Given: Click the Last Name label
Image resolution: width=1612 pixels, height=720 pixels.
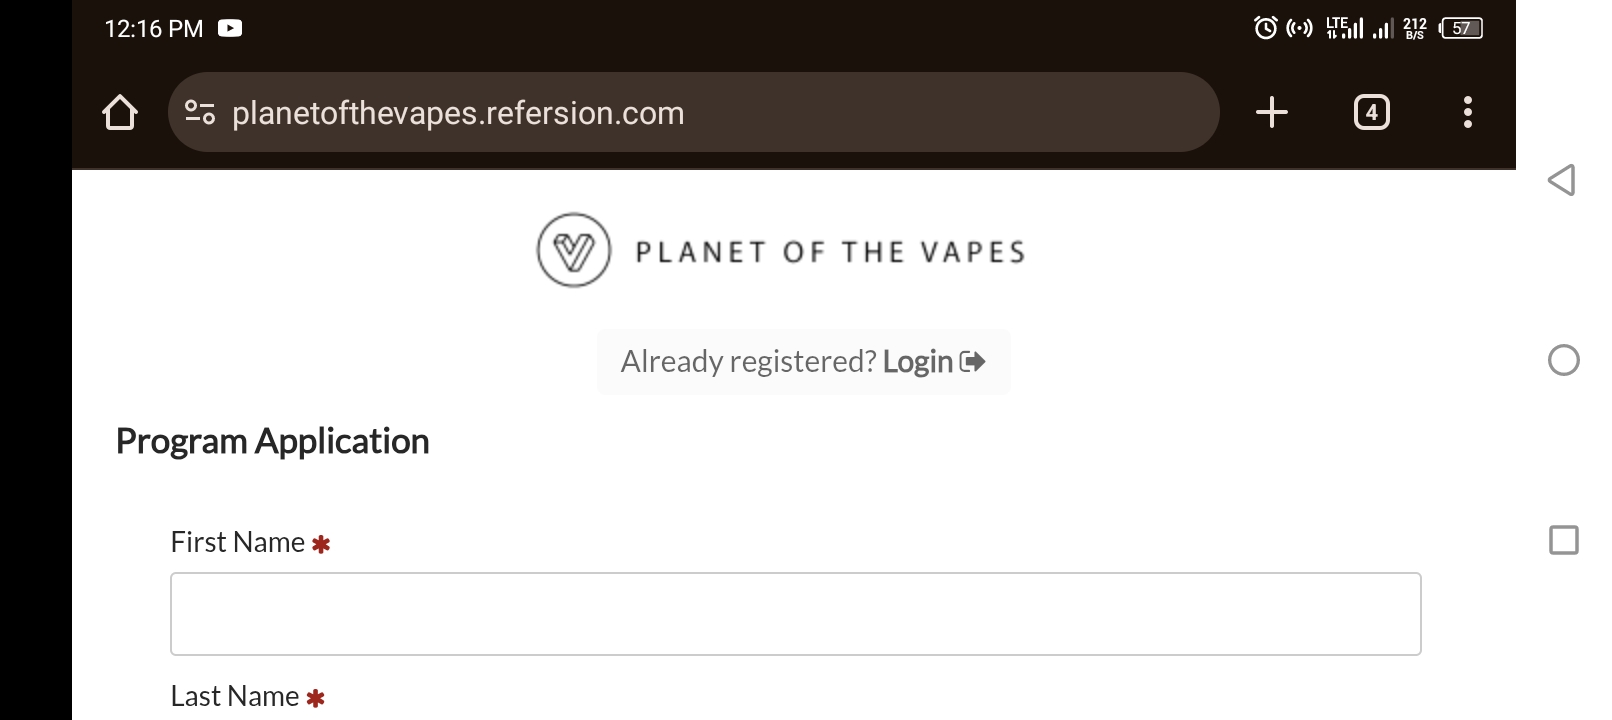Looking at the screenshot, I should tap(235, 696).
